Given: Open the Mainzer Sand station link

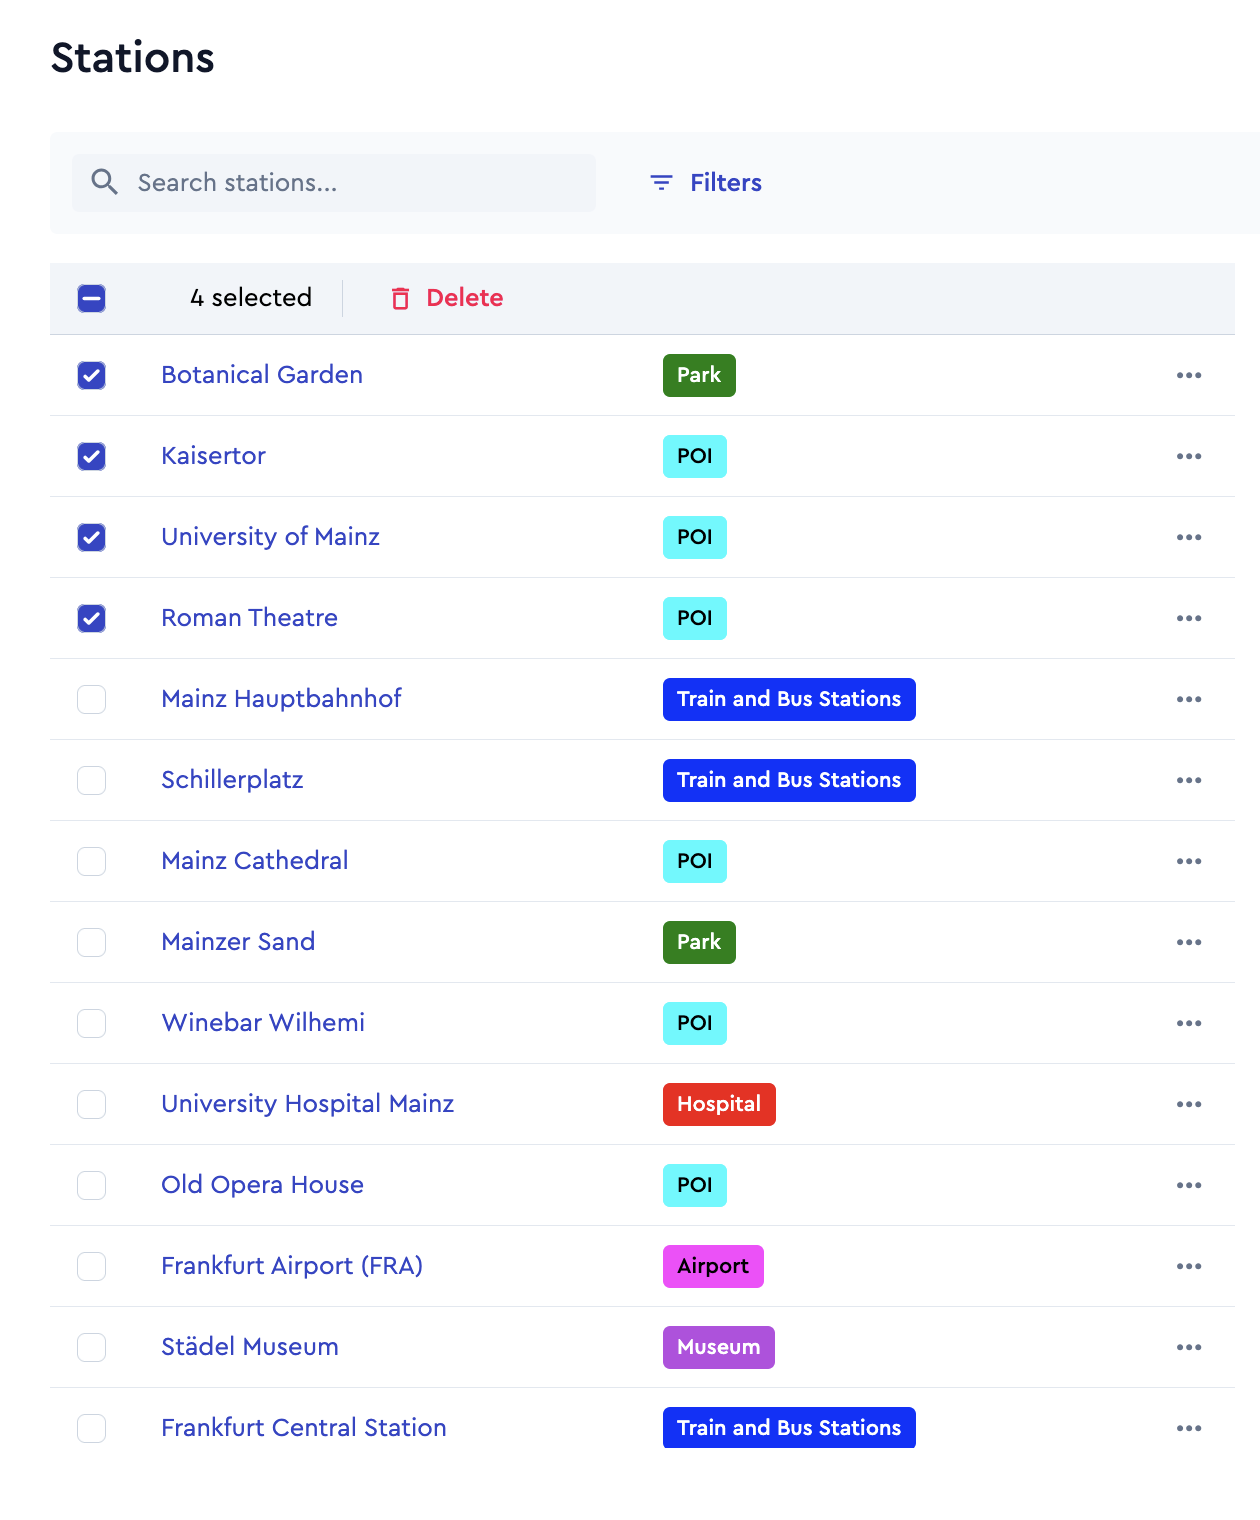Looking at the screenshot, I should [238, 942].
